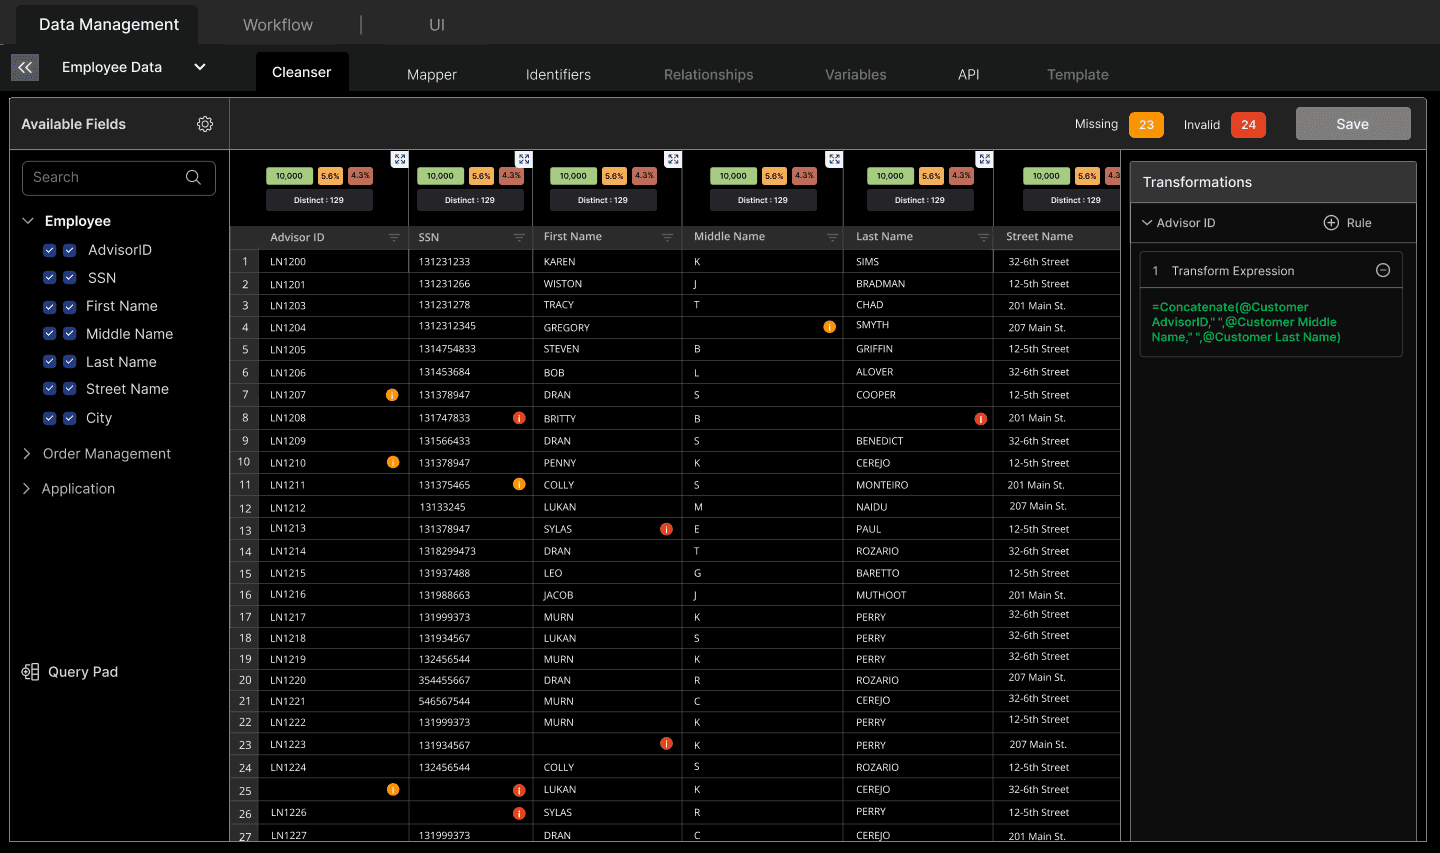Click the search magnifier icon
Screen dimensions: 1440x853
(194, 177)
